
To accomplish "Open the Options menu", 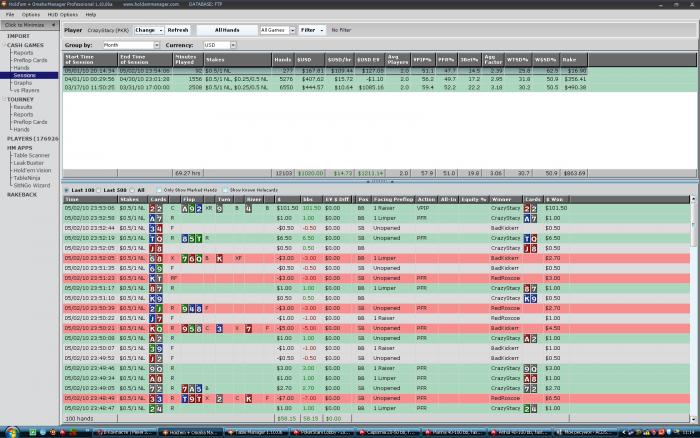I will tap(31, 15).
